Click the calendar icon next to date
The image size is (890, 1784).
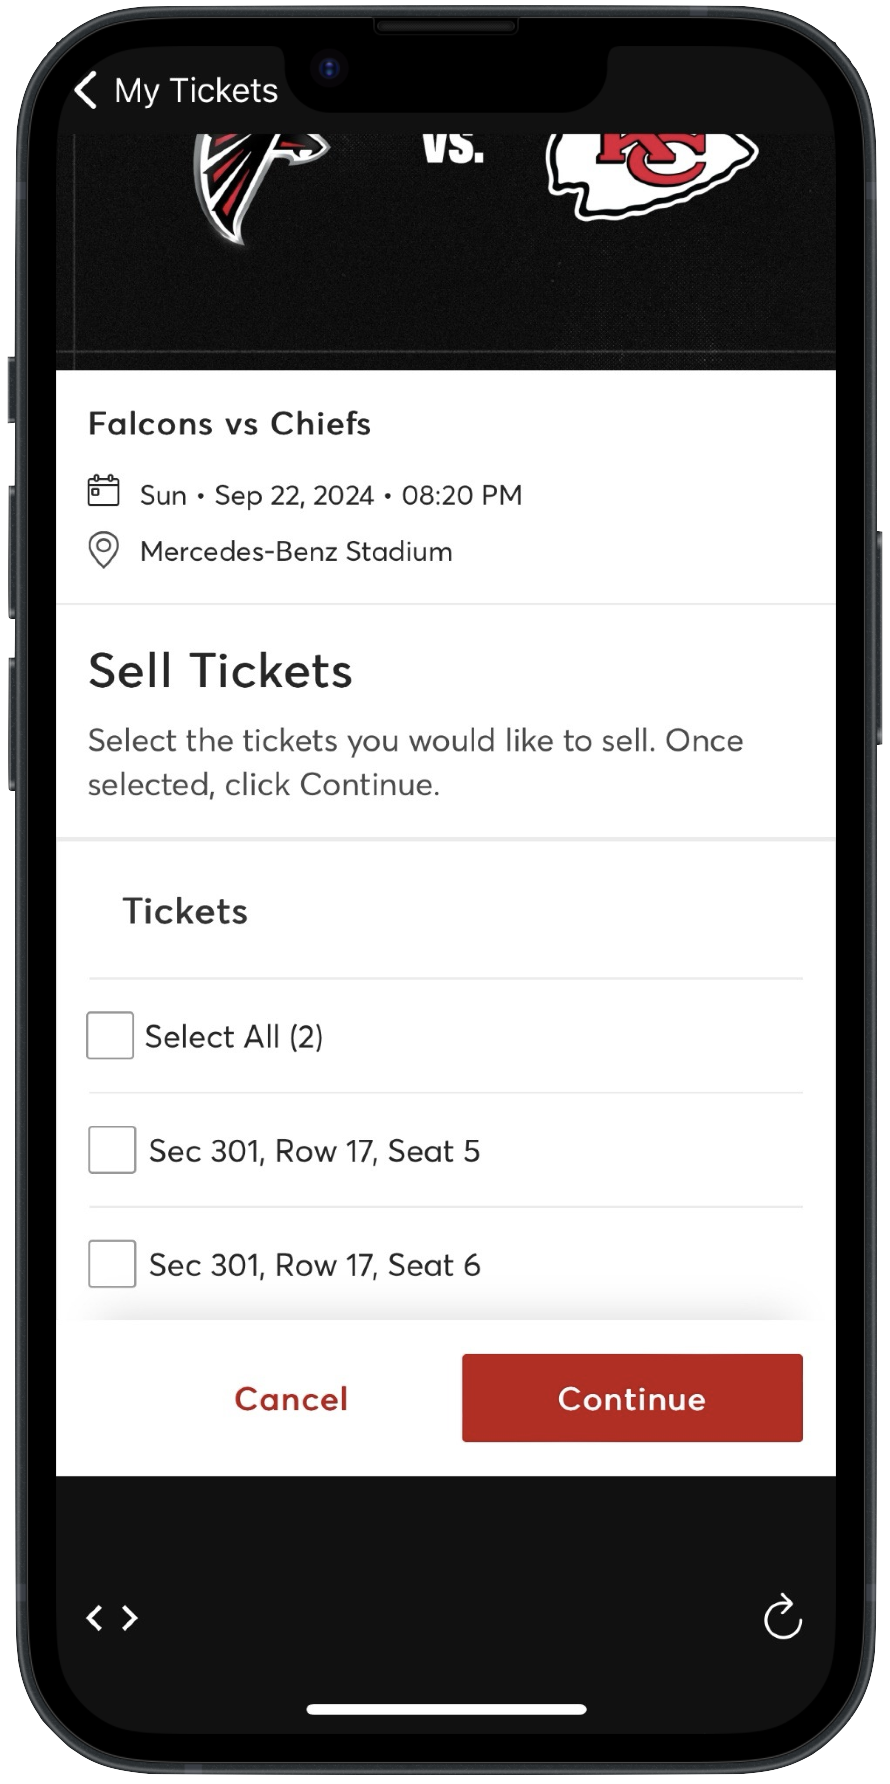(104, 492)
